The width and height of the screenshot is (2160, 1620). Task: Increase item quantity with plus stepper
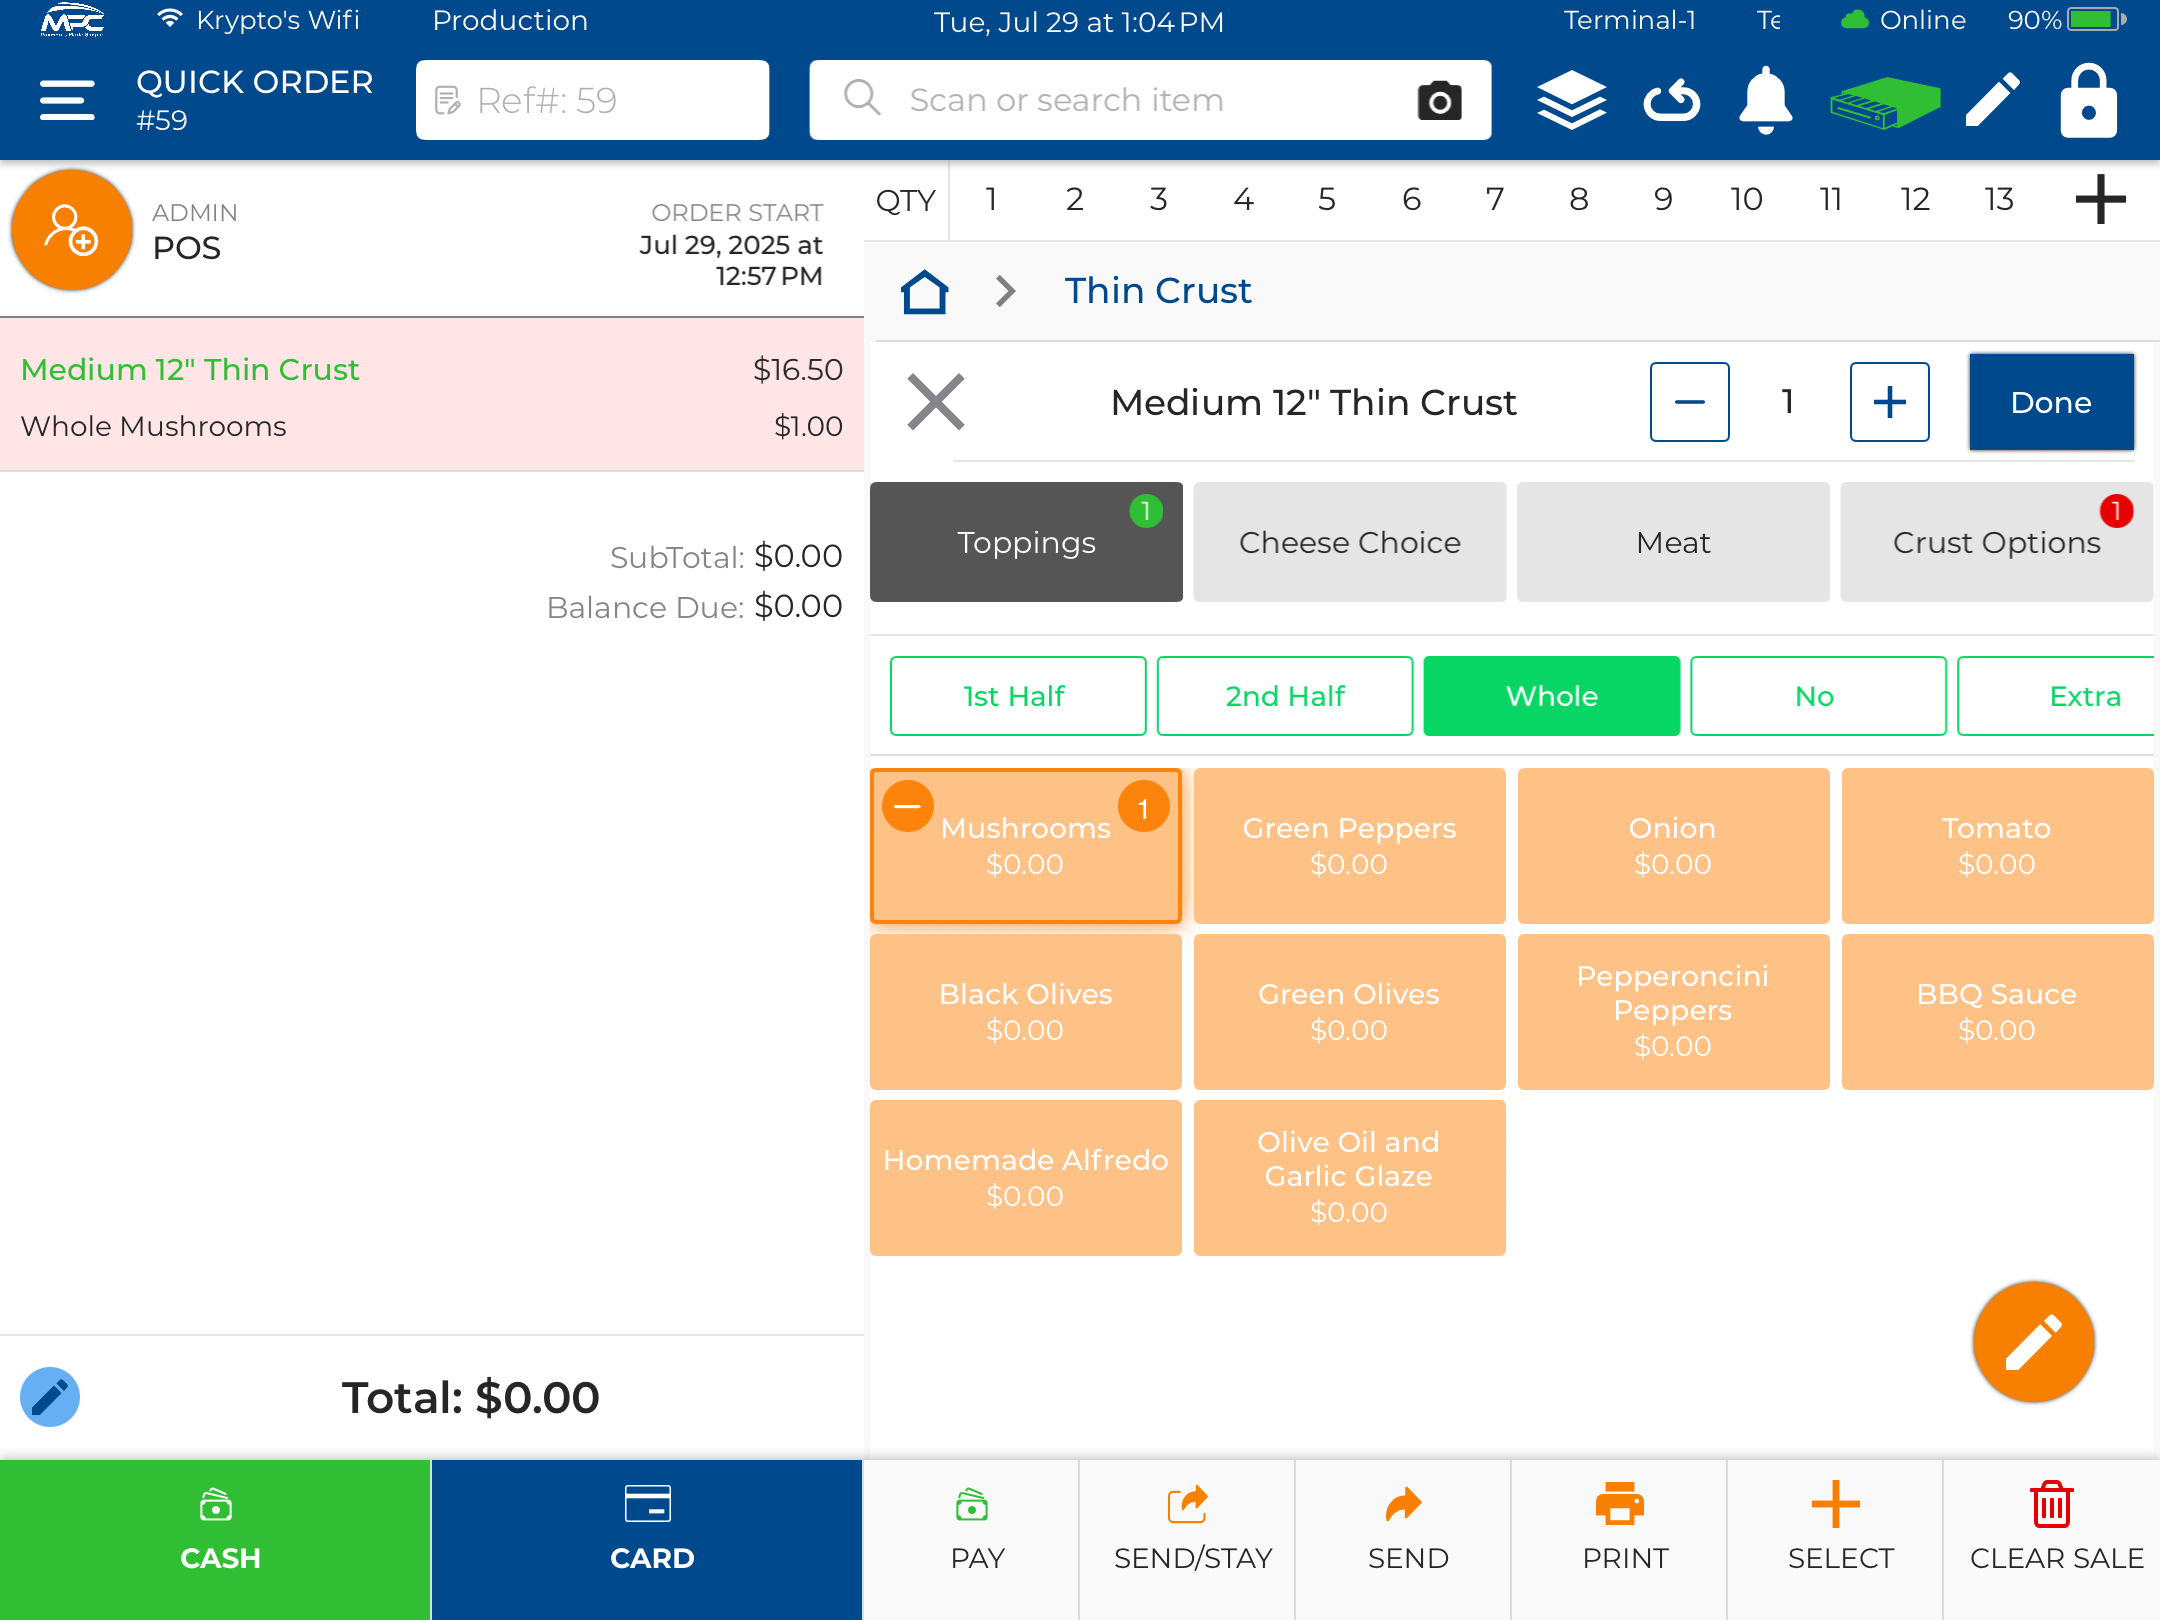coord(1888,402)
